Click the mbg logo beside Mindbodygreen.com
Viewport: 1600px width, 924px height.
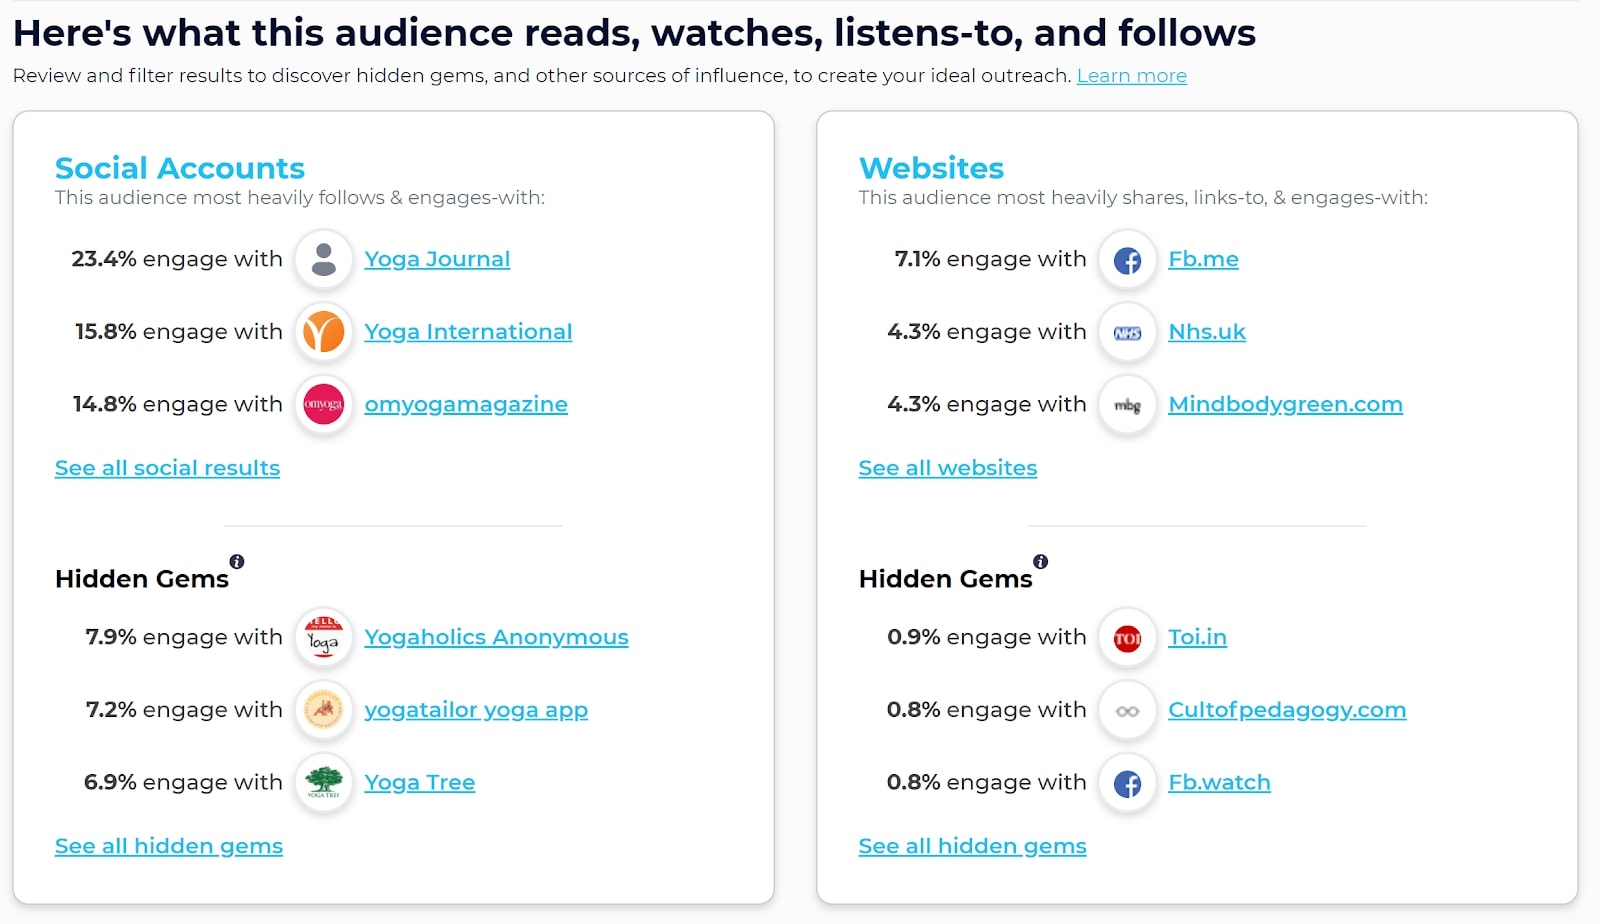(1128, 405)
